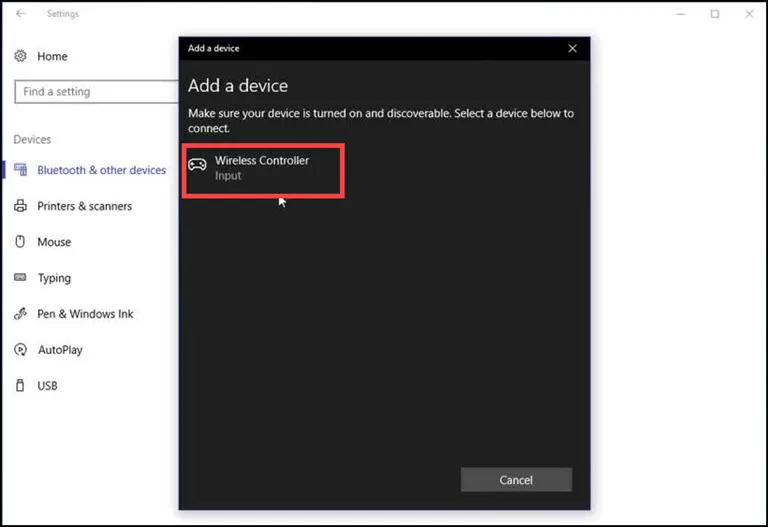
Task: Click the back arrow in Settings
Action: pos(21,14)
